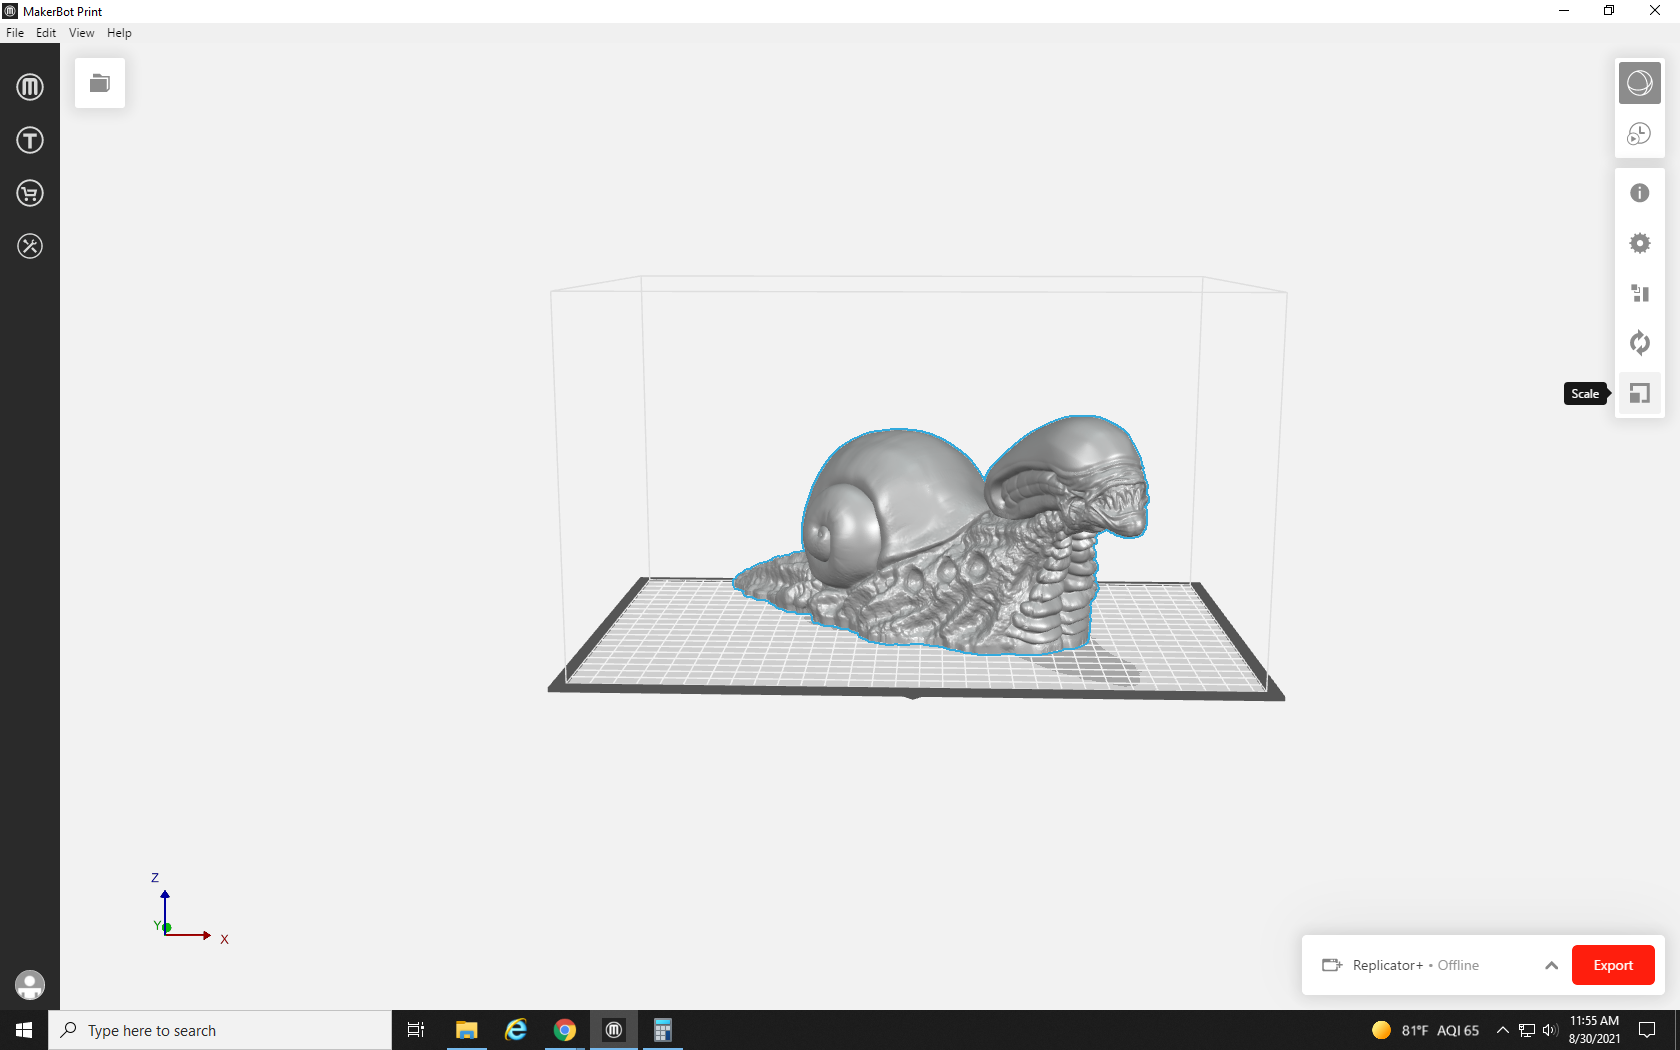Launch Internet Explorer from the taskbar
The height and width of the screenshot is (1050, 1680).
[515, 1030]
